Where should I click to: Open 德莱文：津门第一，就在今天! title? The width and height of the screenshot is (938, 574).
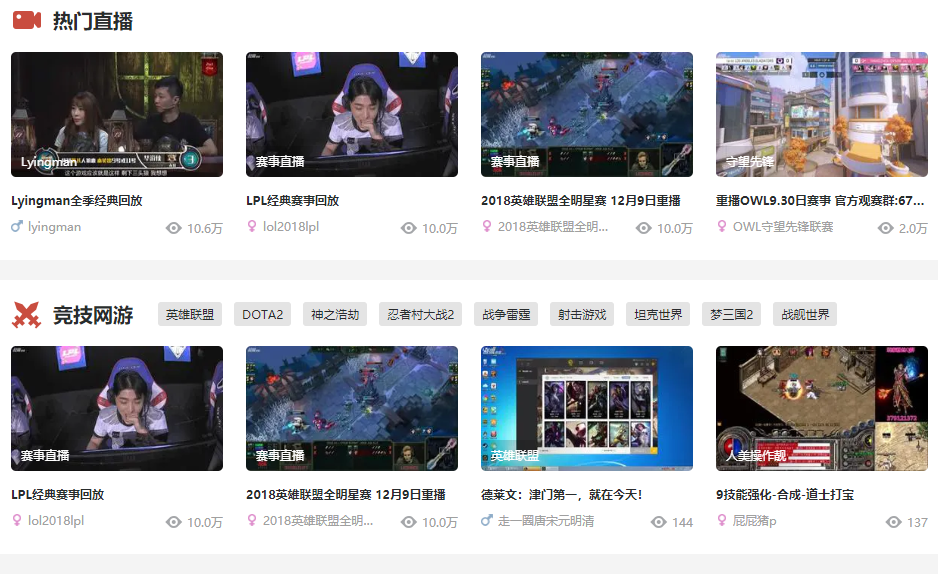tap(561, 494)
